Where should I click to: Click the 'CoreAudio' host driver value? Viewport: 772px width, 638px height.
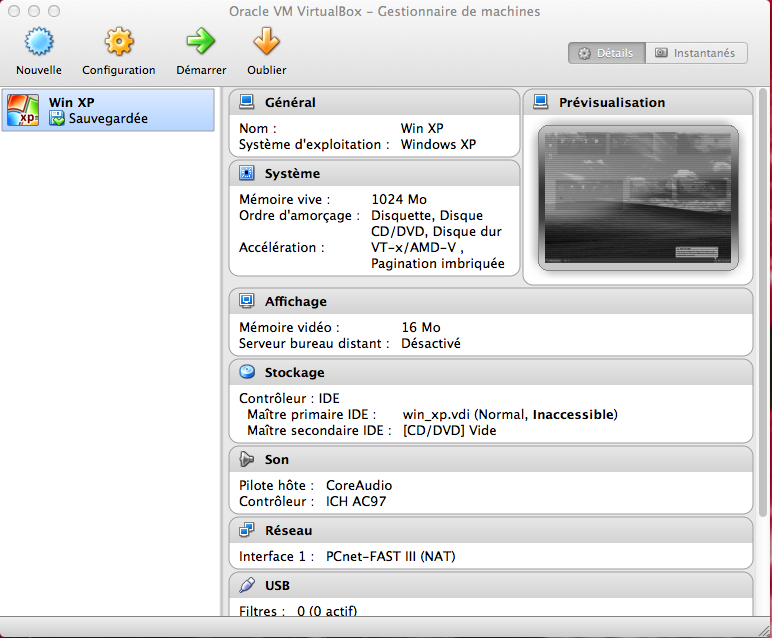[359, 485]
